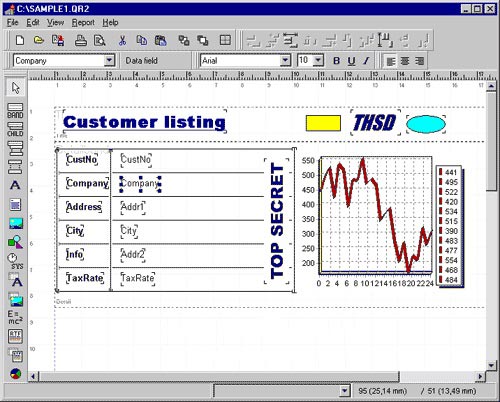The width and height of the screenshot is (500, 402).
Task: Open the Company field dropdown
Action: tap(109, 61)
